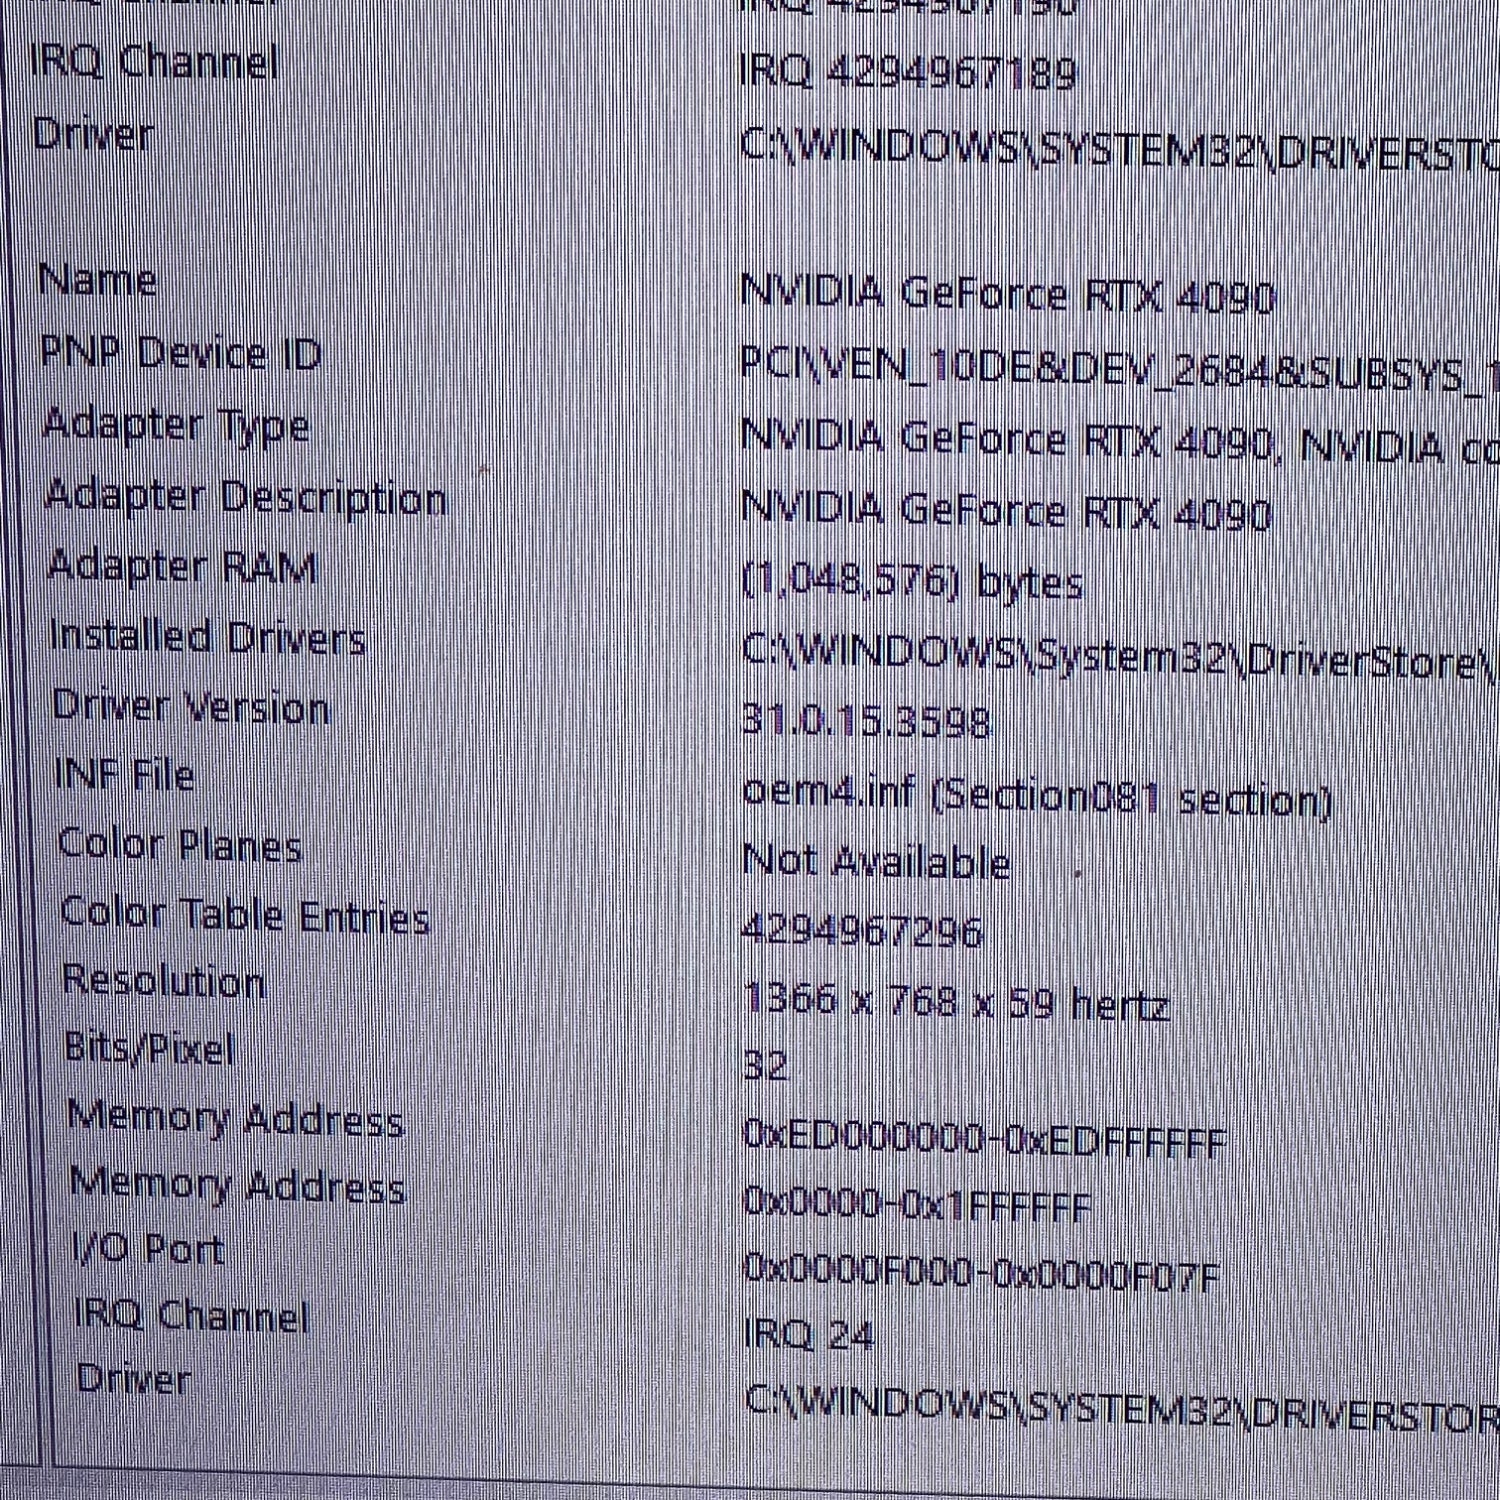Click the Driver label below IRQ 24 row
Viewport: 1500px width, 1500px height.
(134, 1379)
